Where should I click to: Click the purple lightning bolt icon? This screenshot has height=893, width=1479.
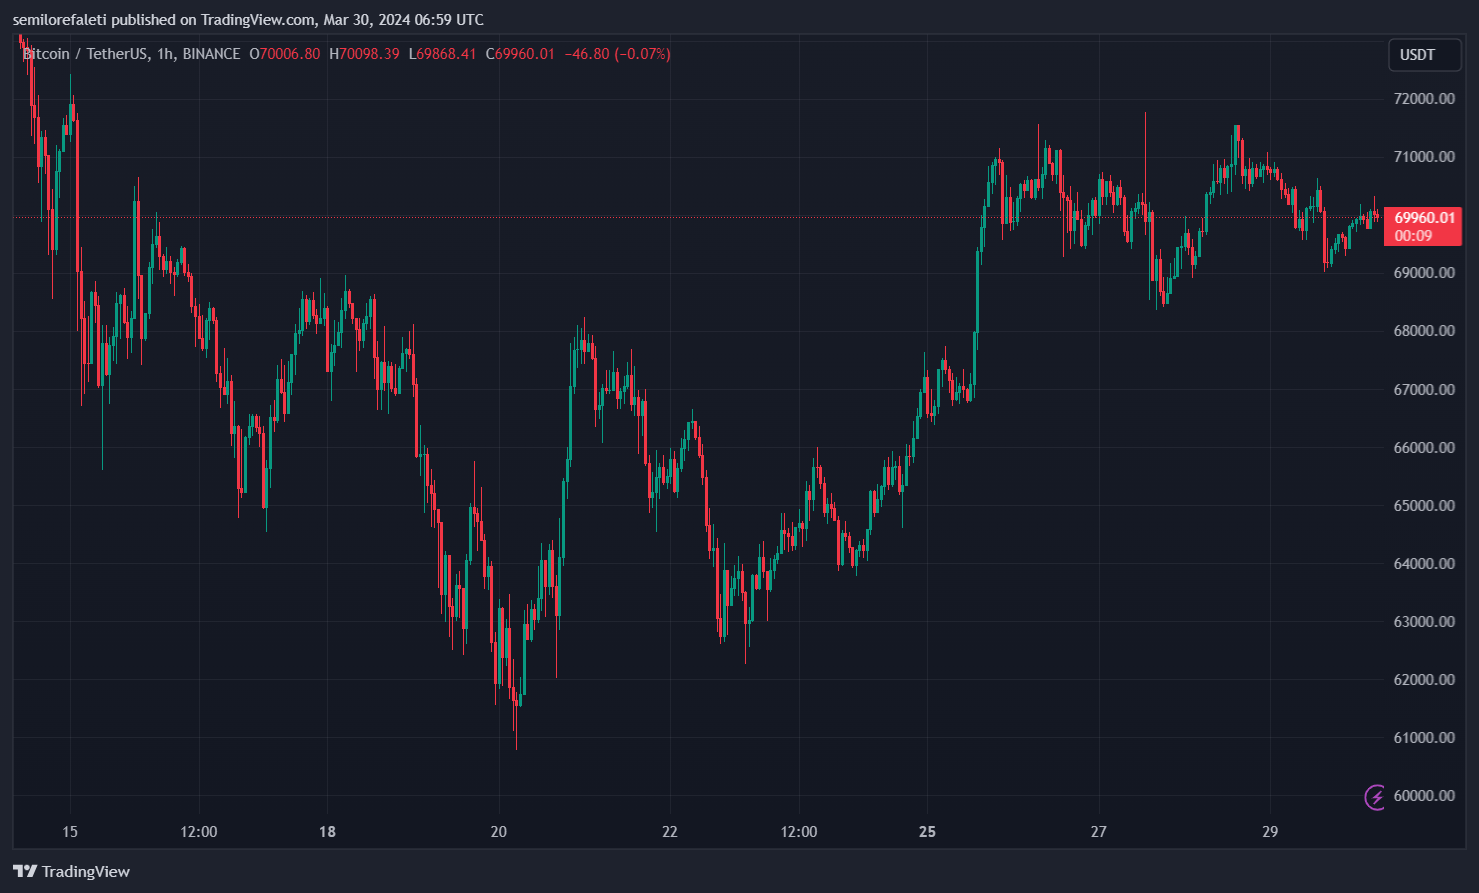pos(1376,796)
